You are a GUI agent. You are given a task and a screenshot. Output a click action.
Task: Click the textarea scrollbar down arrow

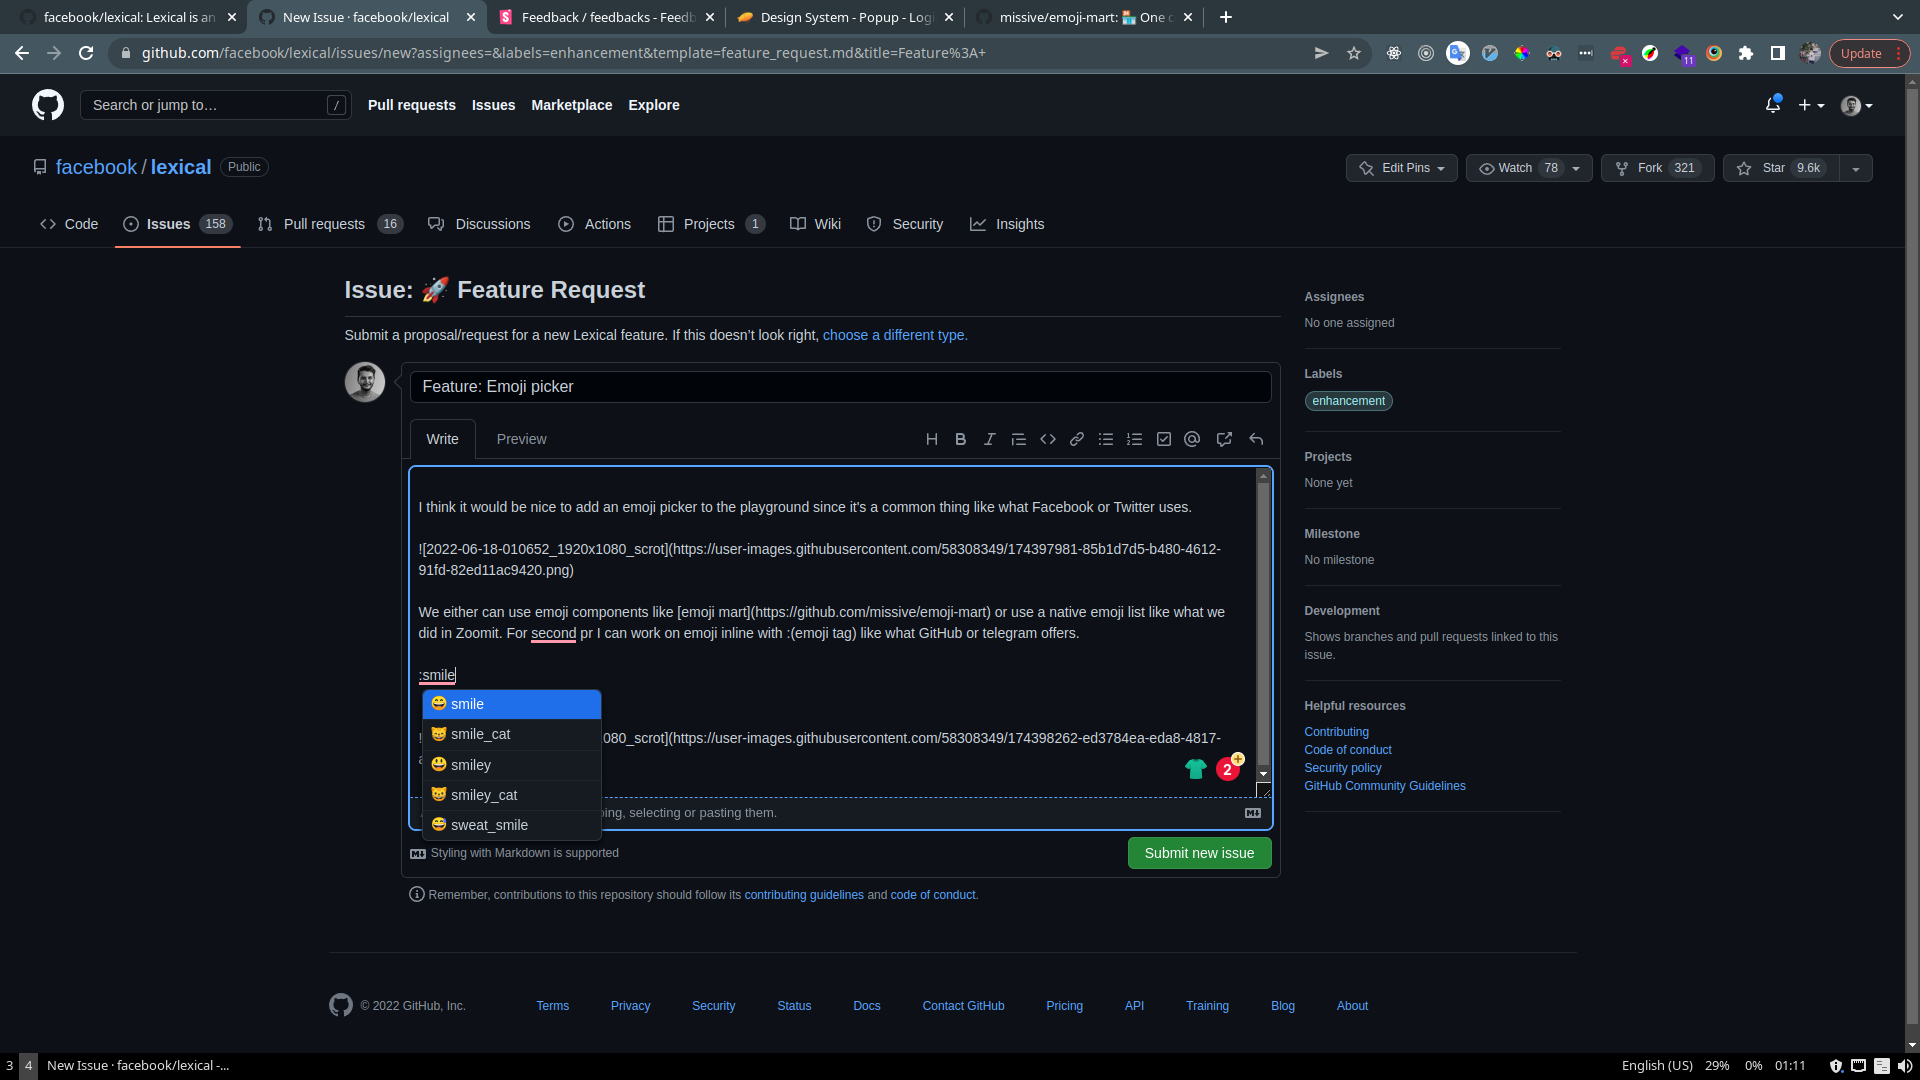pyautogui.click(x=1263, y=774)
